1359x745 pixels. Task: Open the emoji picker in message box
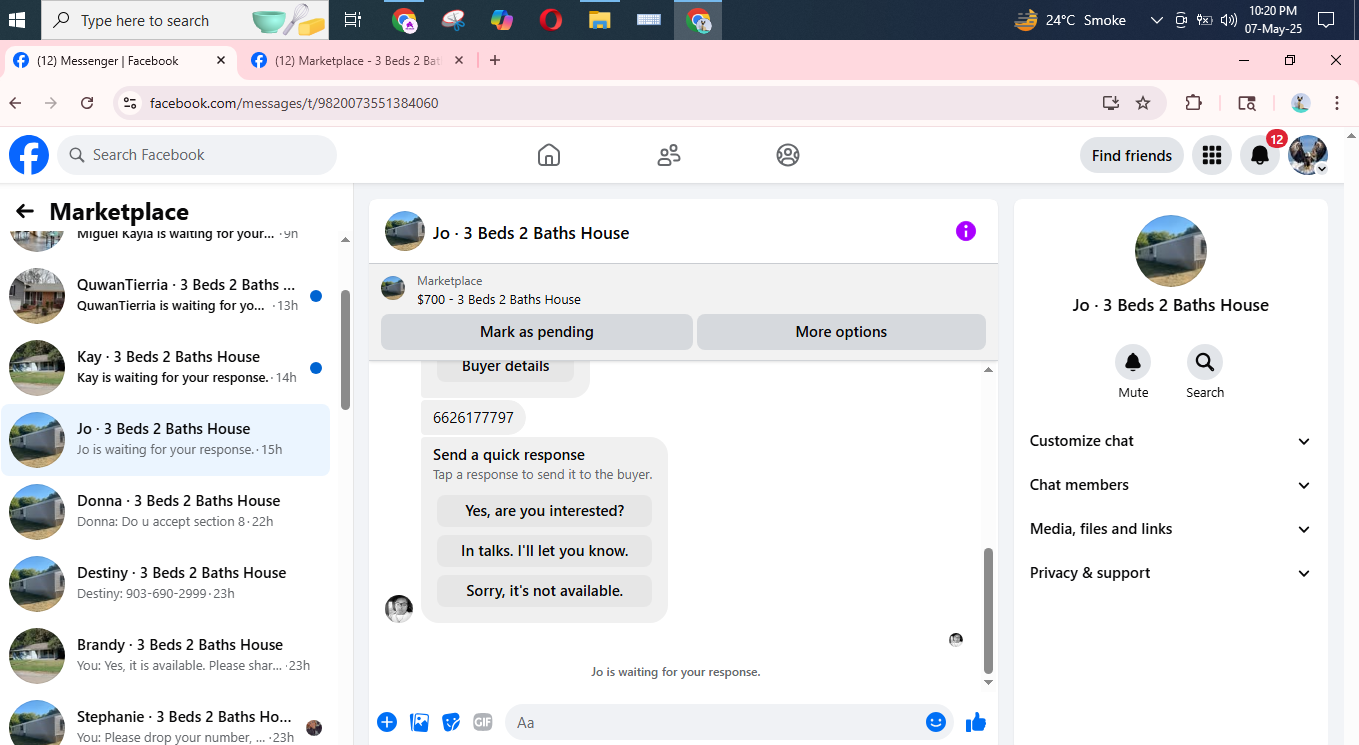pos(936,722)
